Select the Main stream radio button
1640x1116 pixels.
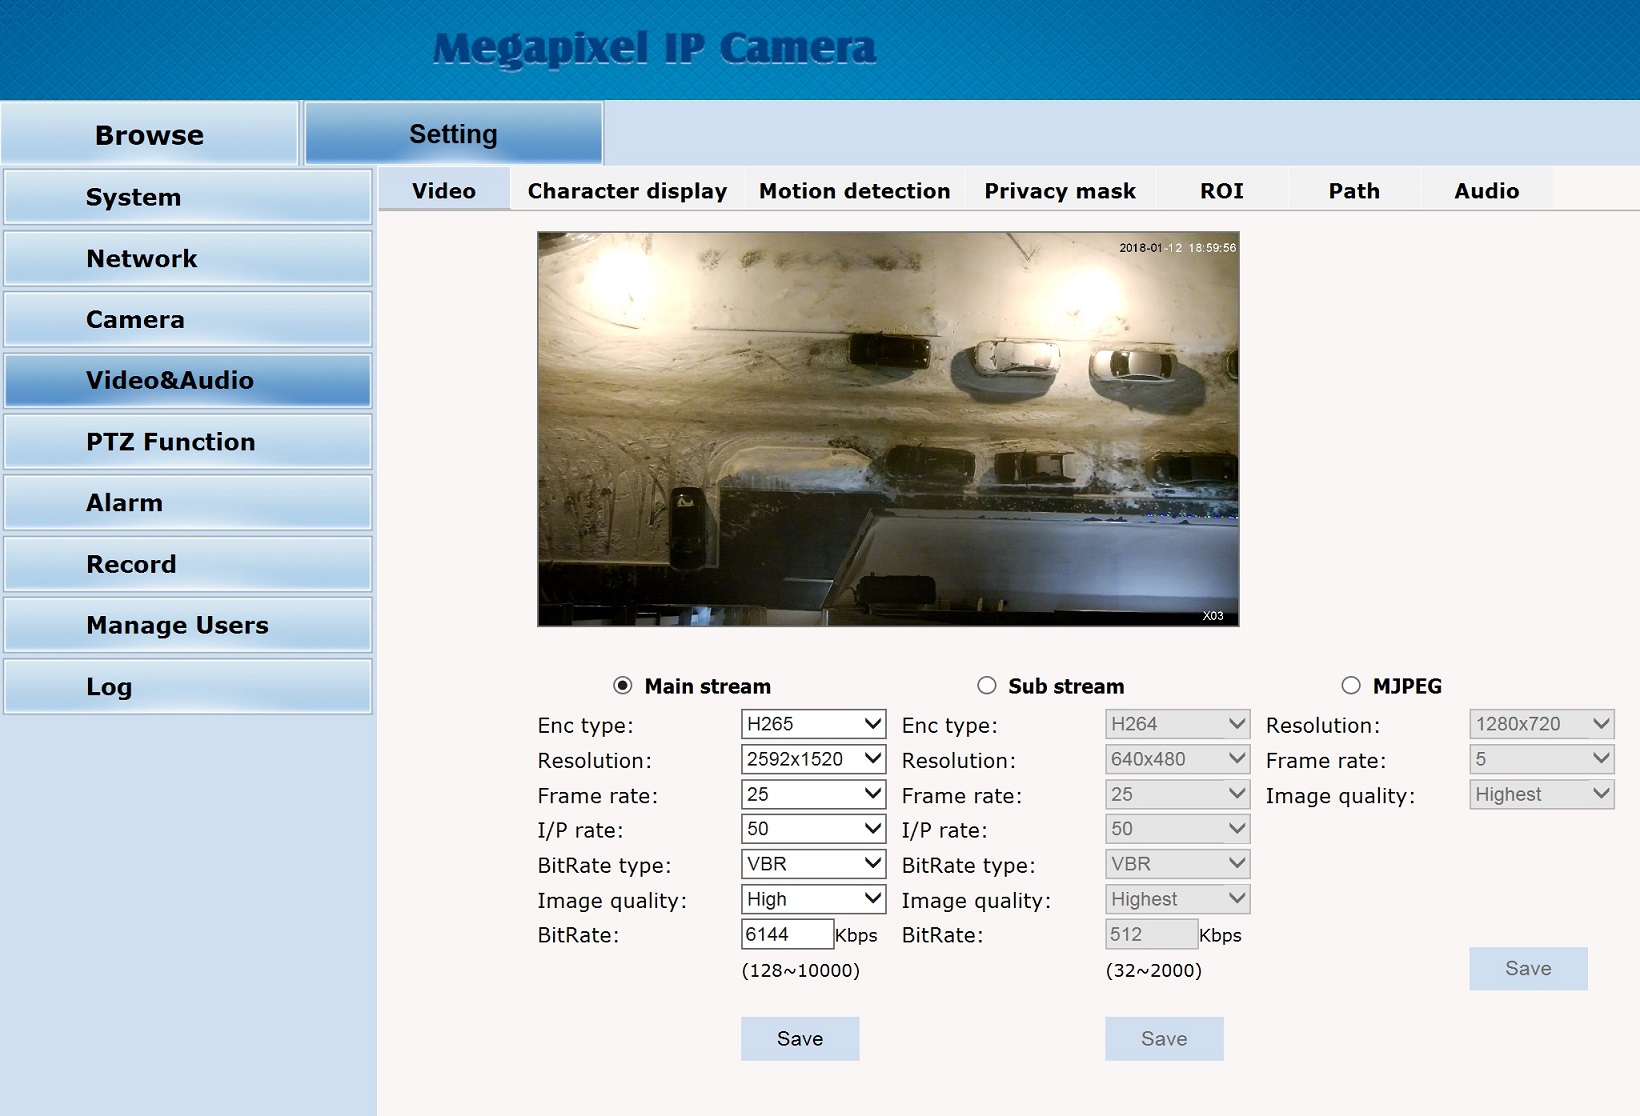click(623, 686)
